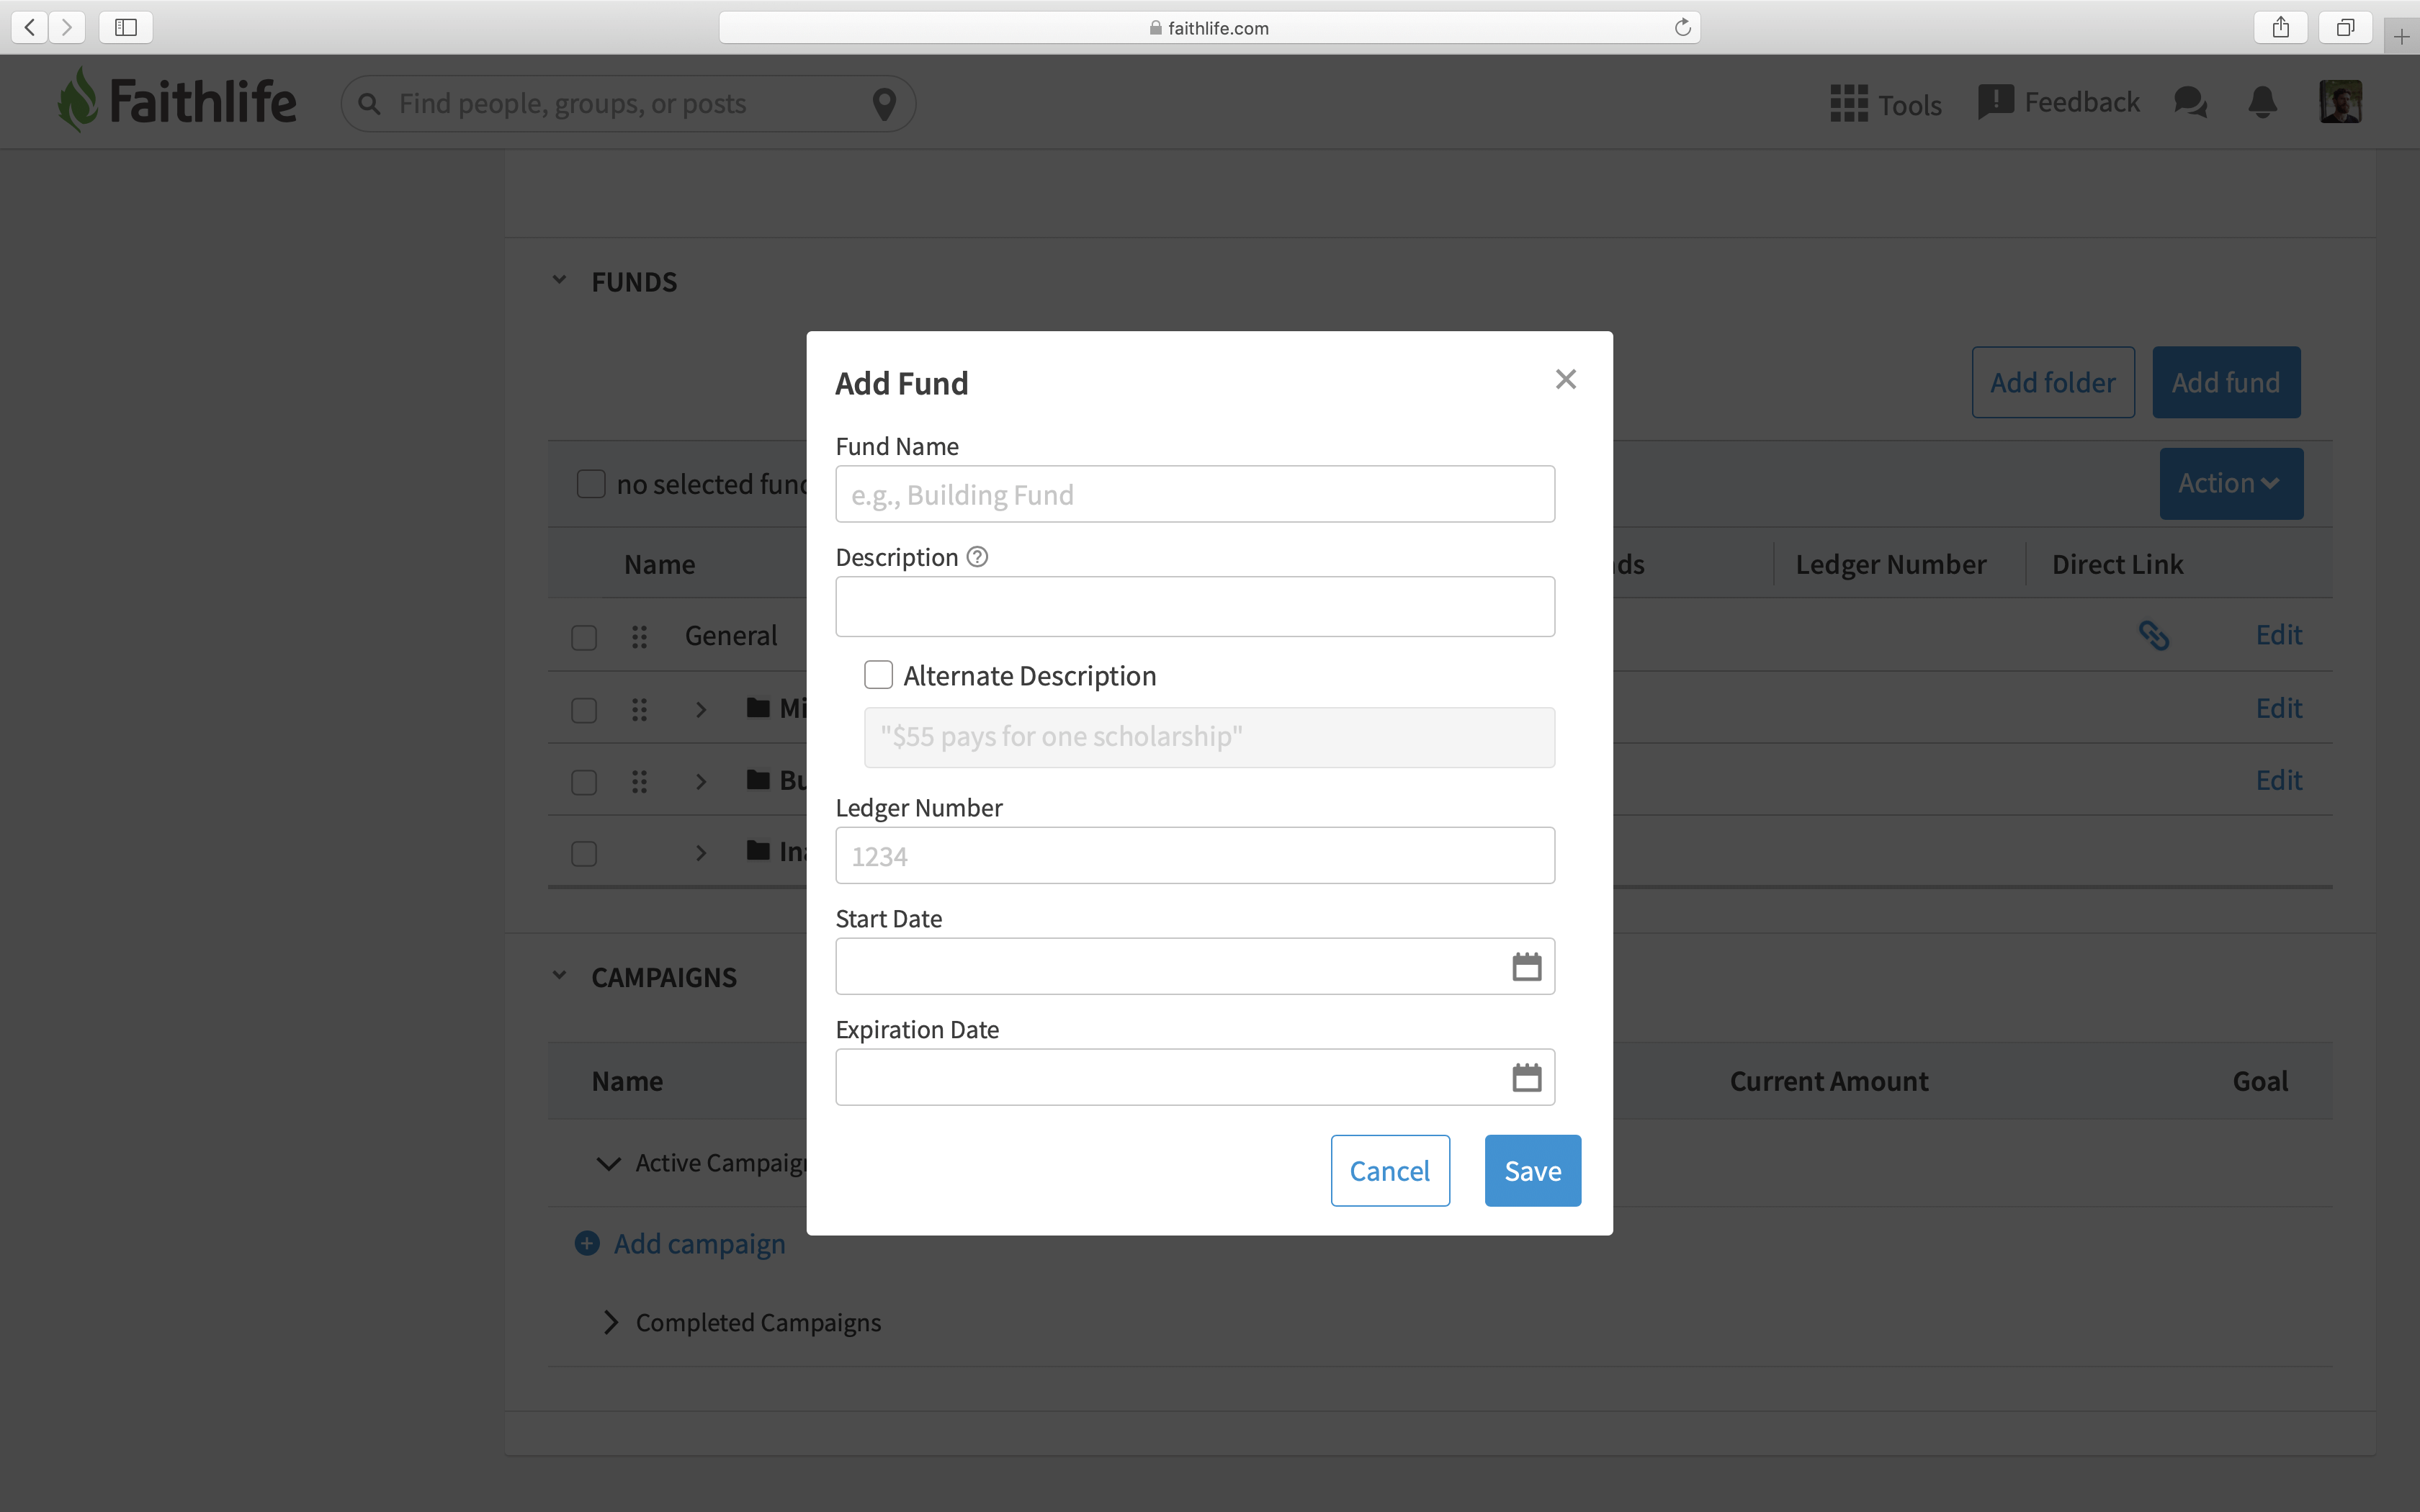Open the messages chat icon
Screen dimensions: 2420x1512
tap(2190, 102)
